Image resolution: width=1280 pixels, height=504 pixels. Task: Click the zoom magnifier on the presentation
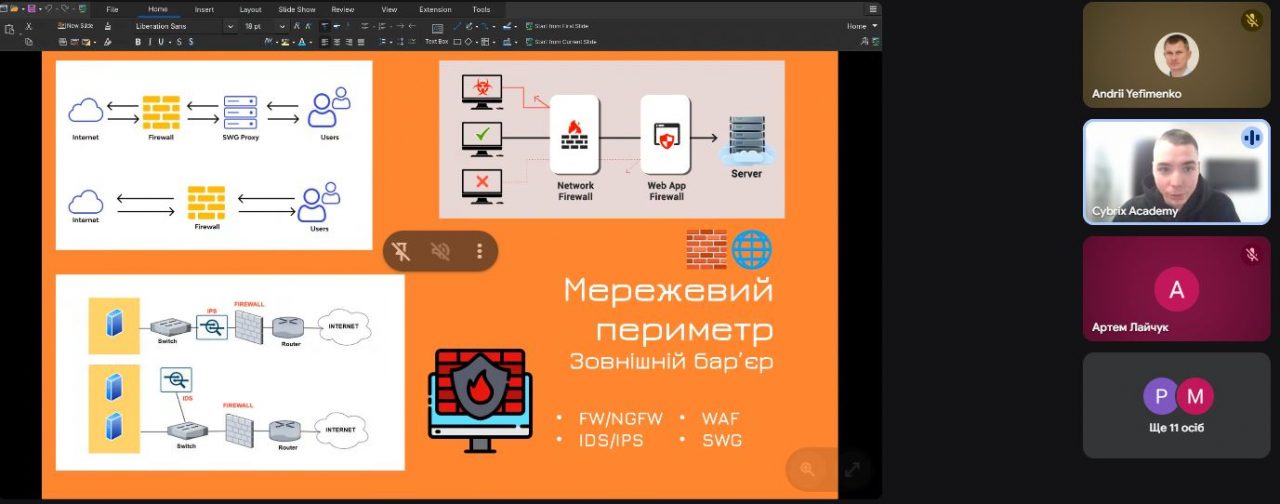click(x=807, y=469)
